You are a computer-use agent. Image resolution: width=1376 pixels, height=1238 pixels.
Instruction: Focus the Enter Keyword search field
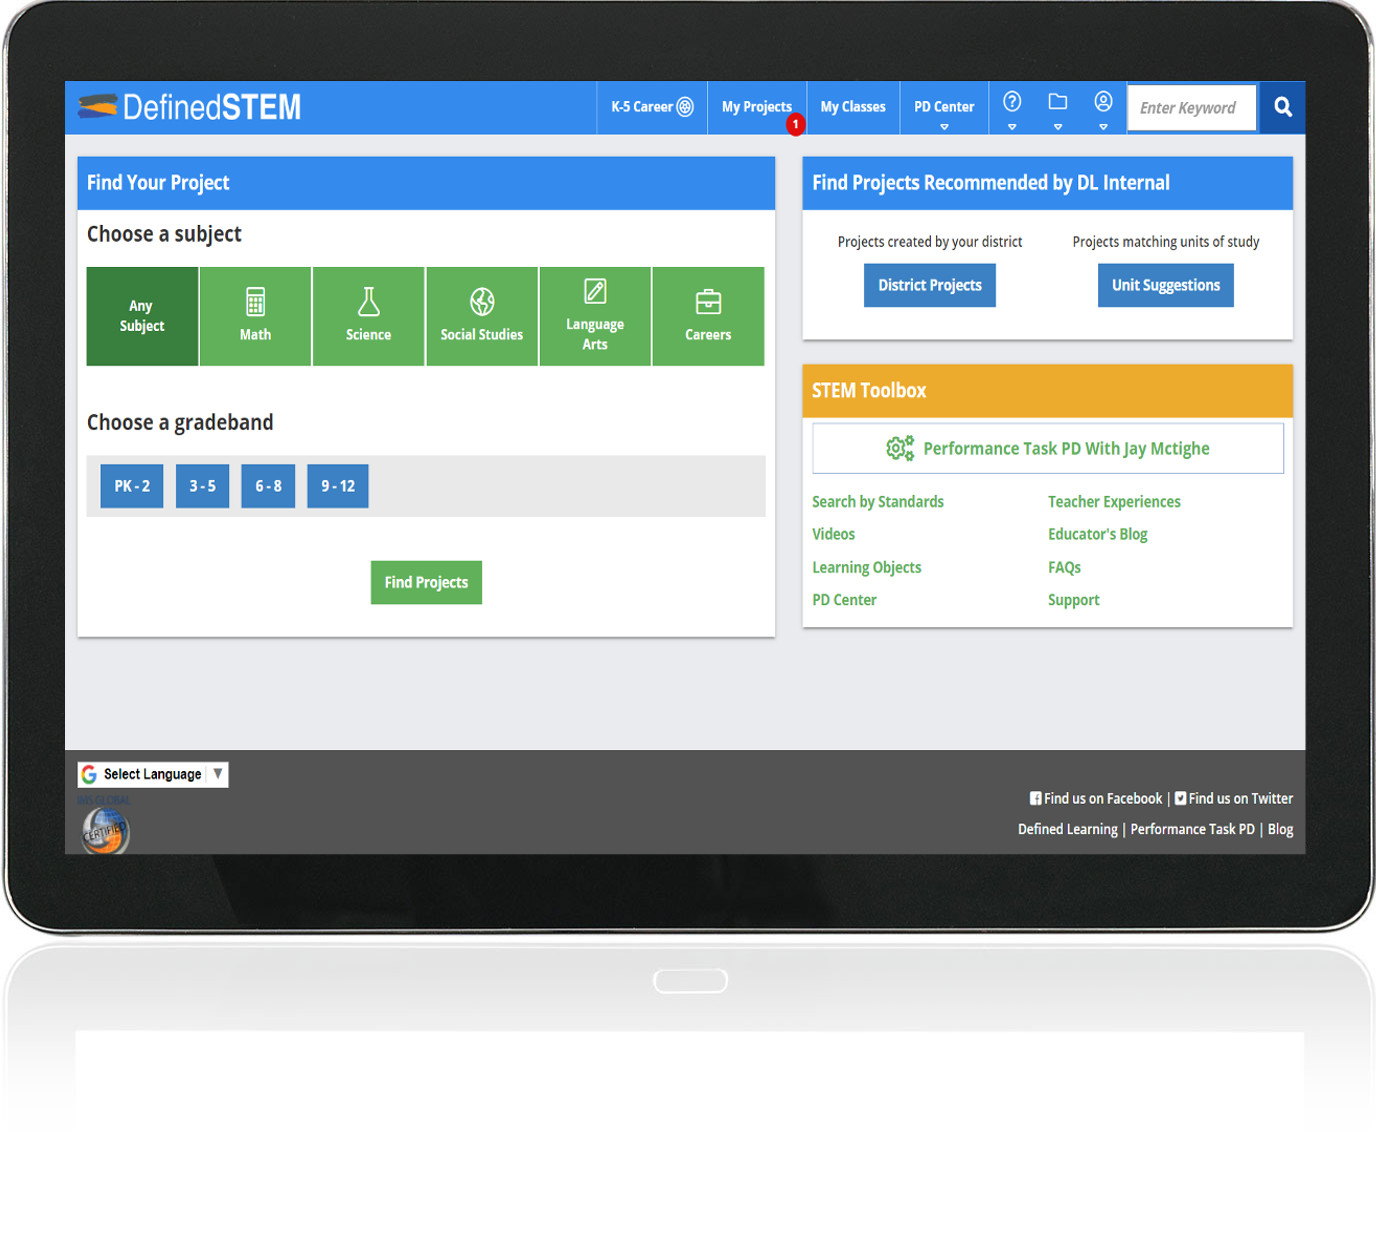click(1191, 108)
